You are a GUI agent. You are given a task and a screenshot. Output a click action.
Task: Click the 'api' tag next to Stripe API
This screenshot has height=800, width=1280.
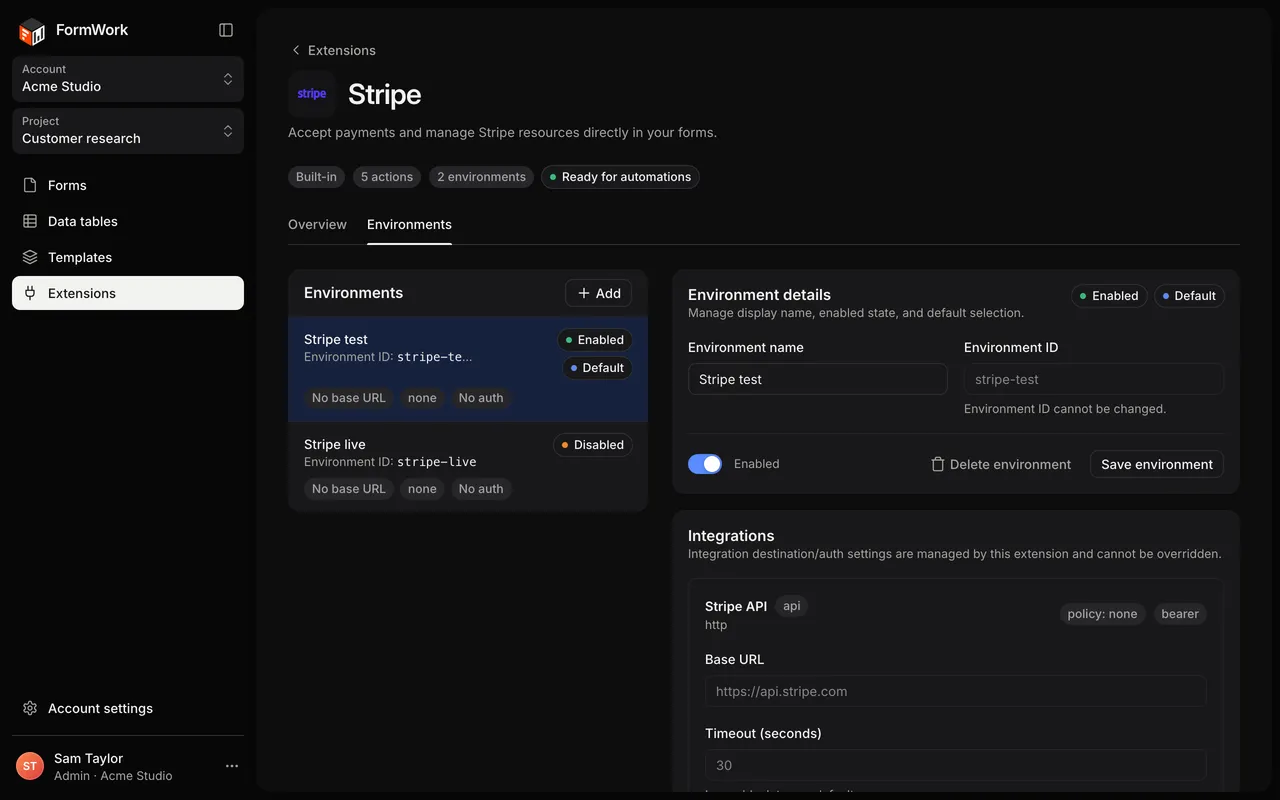791,606
